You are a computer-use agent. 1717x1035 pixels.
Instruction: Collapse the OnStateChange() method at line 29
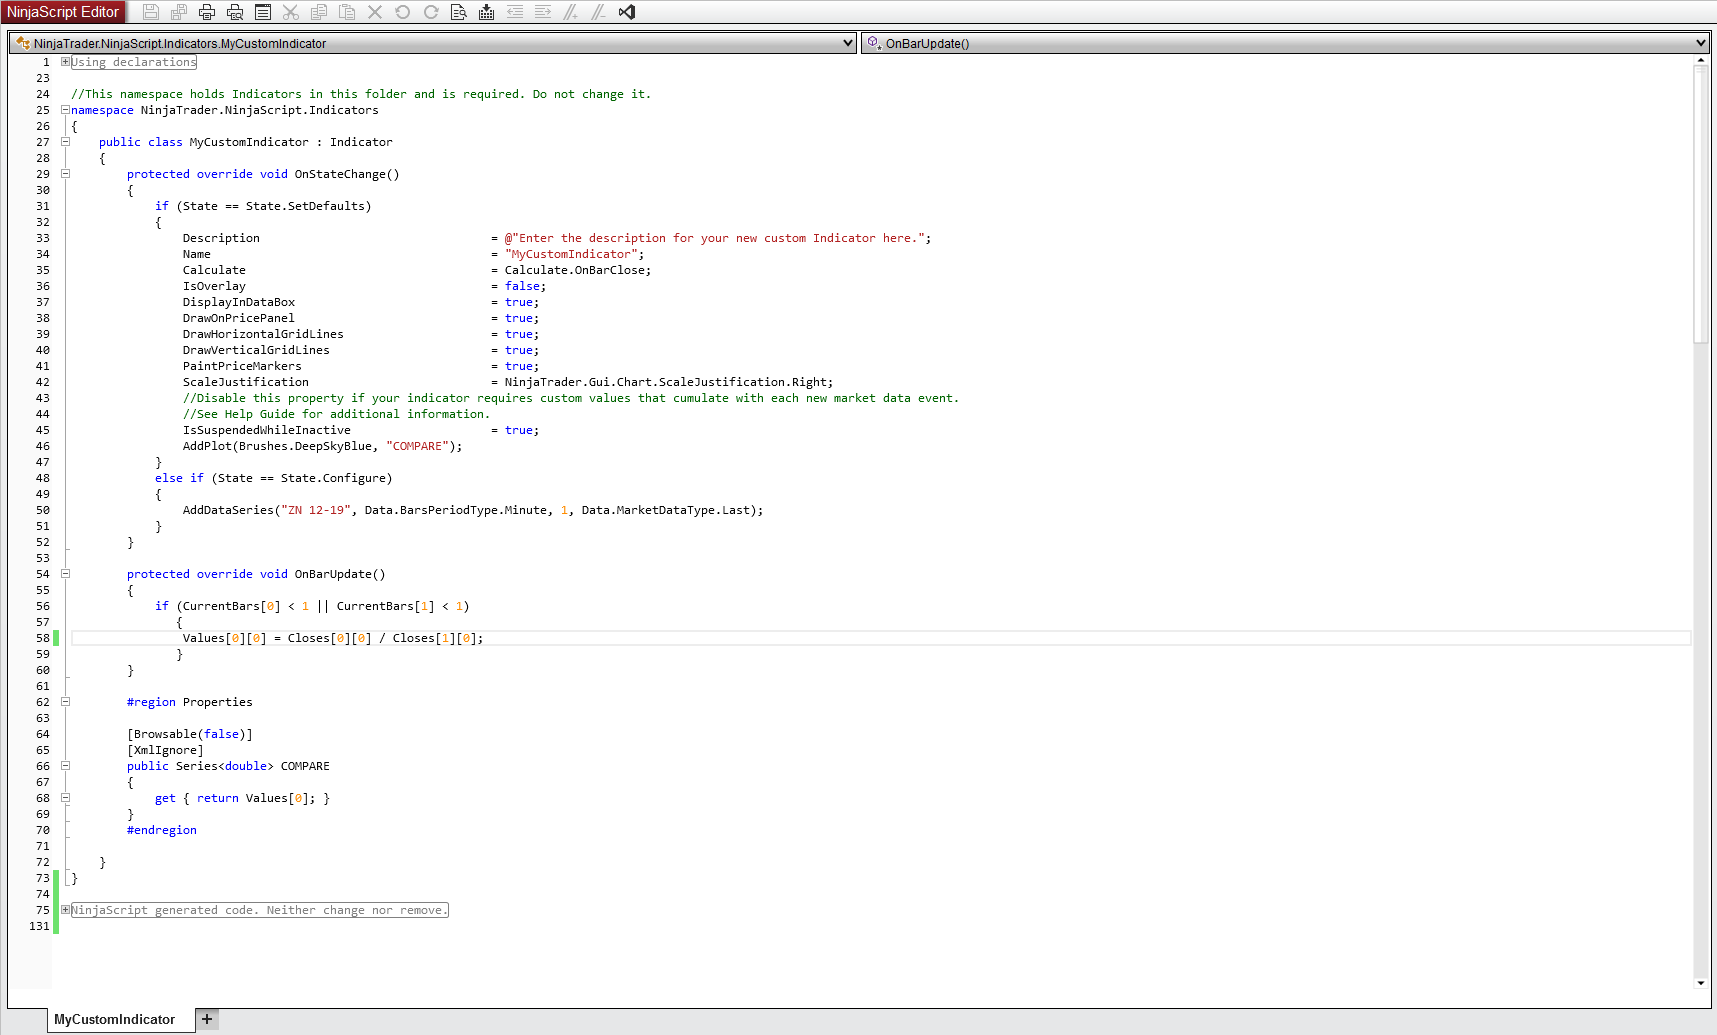65,174
